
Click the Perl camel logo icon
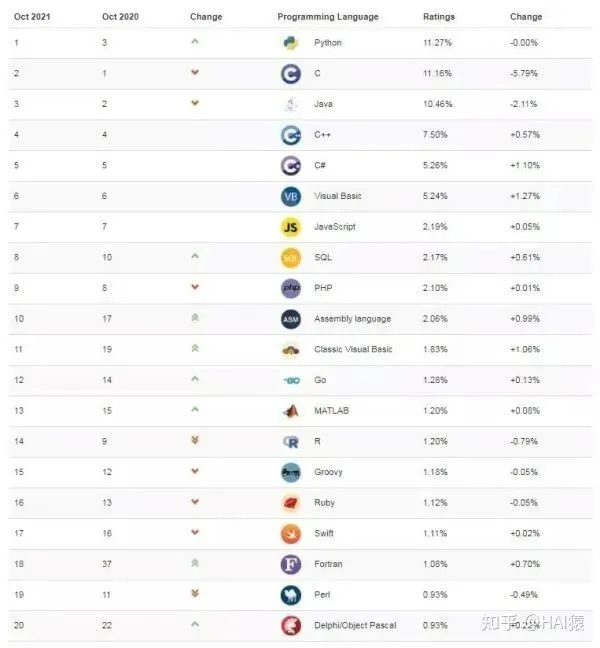coord(290,595)
